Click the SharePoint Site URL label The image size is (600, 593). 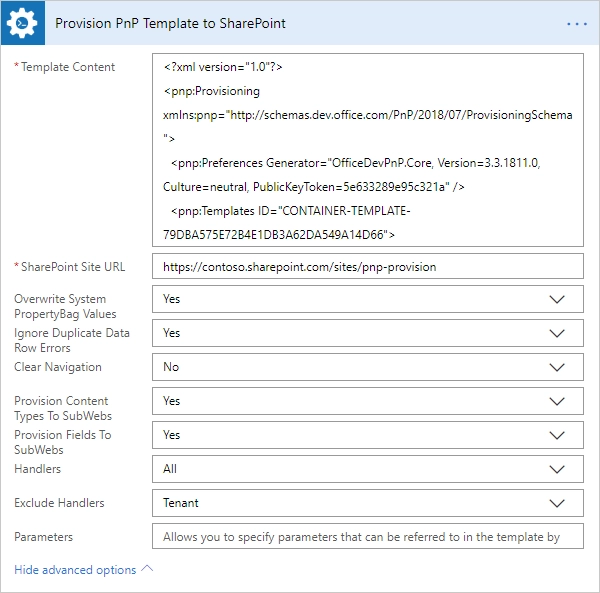[x=73, y=267]
